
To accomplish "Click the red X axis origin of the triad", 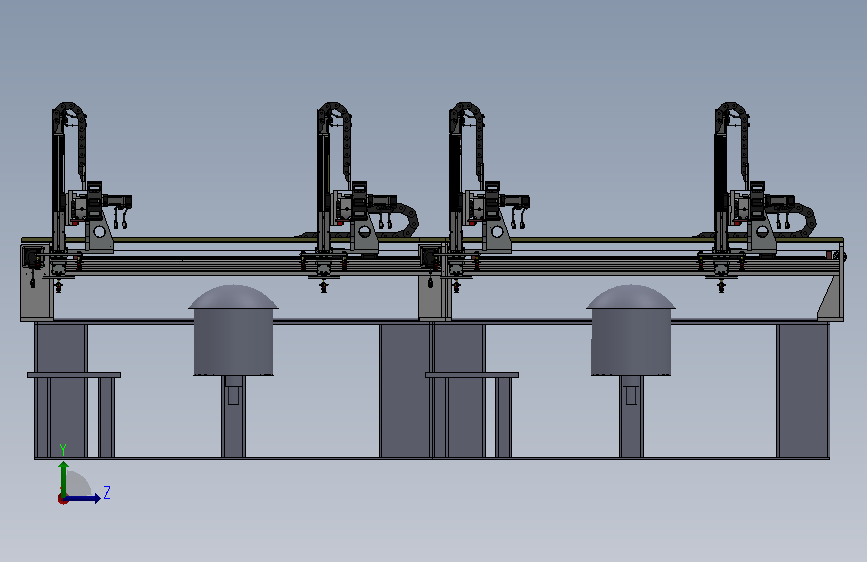I will pyautogui.click(x=62, y=499).
